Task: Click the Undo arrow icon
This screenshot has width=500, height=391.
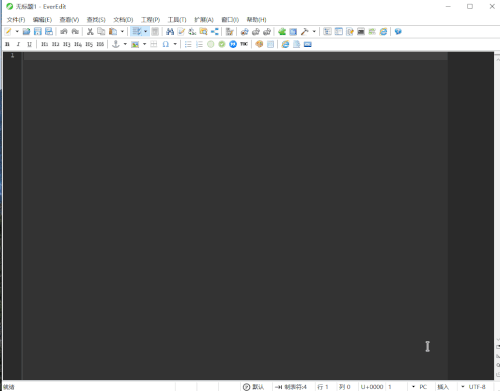Action: coord(64,32)
